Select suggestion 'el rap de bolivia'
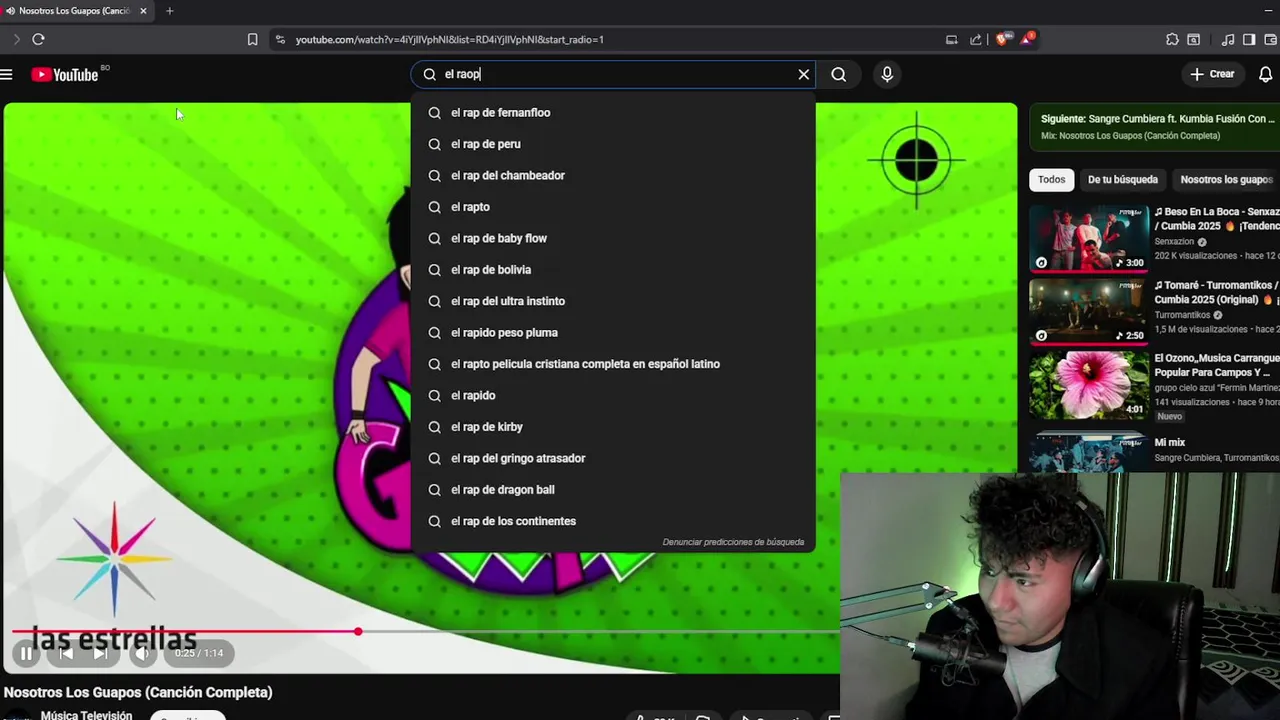The width and height of the screenshot is (1280, 720). 613,270
